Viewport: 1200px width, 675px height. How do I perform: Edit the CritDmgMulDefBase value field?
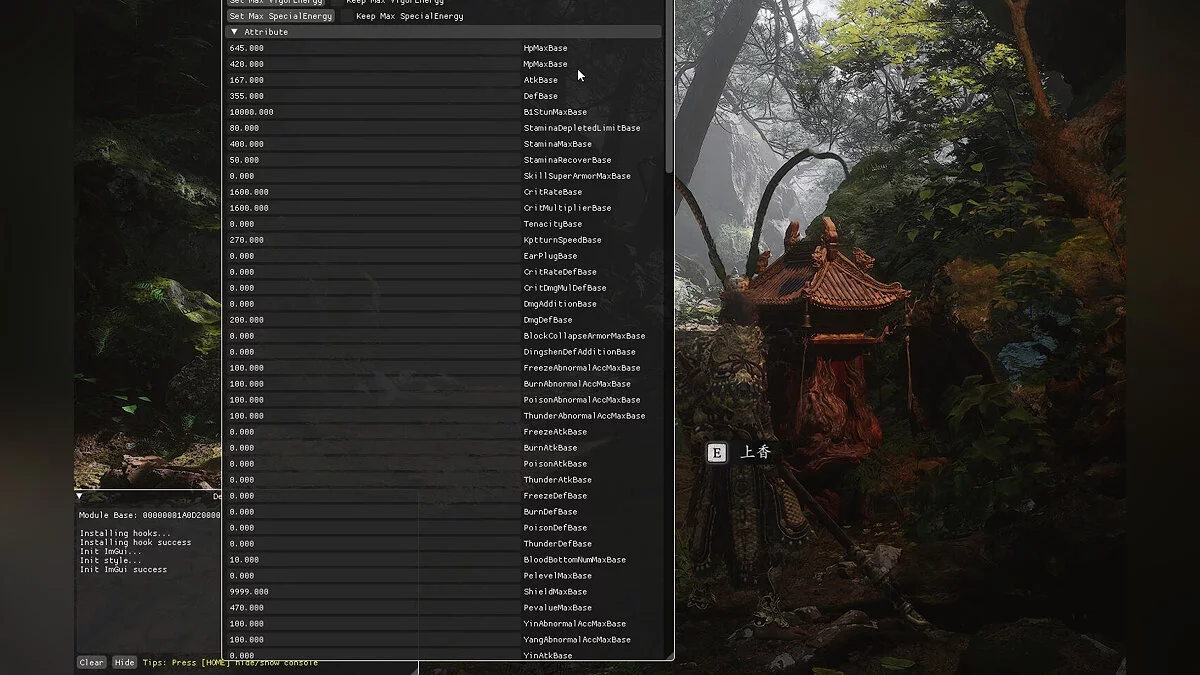[x=372, y=288]
